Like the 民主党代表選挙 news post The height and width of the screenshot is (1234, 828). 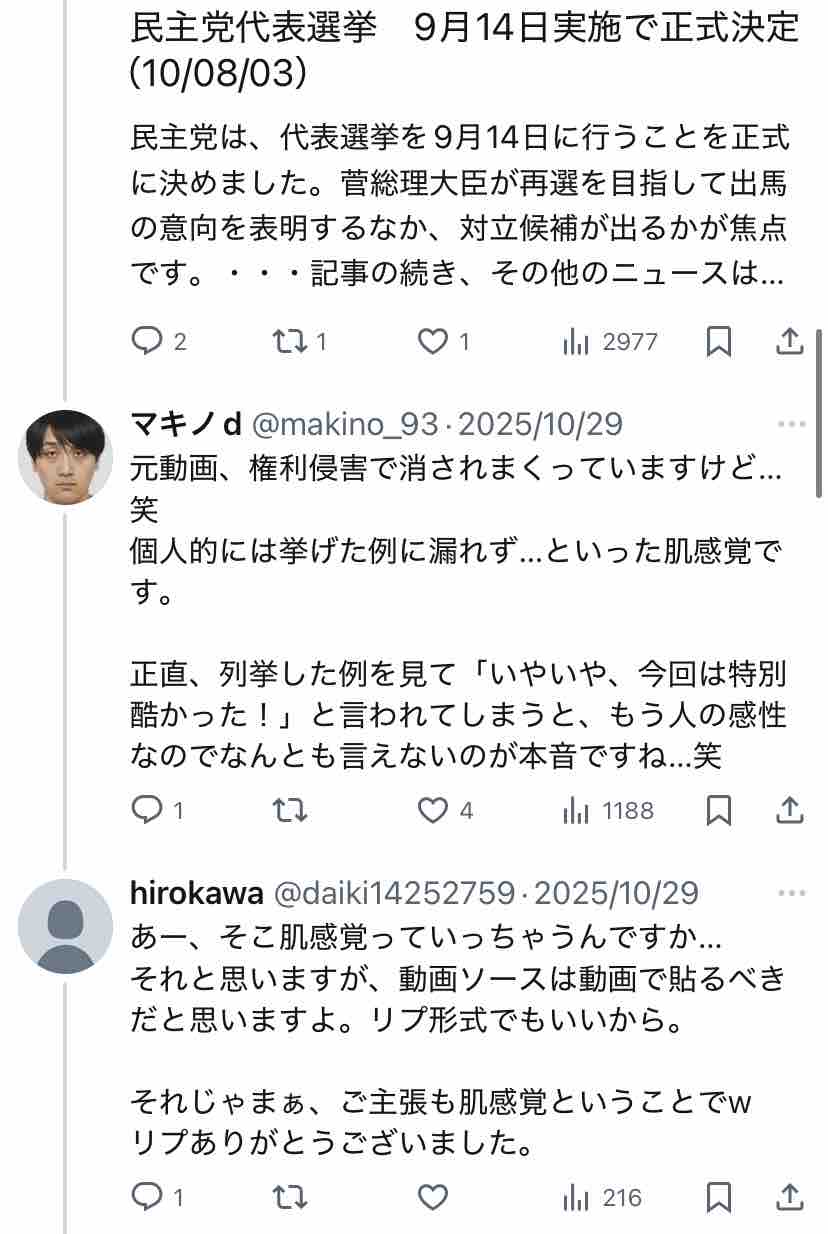pos(432,342)
